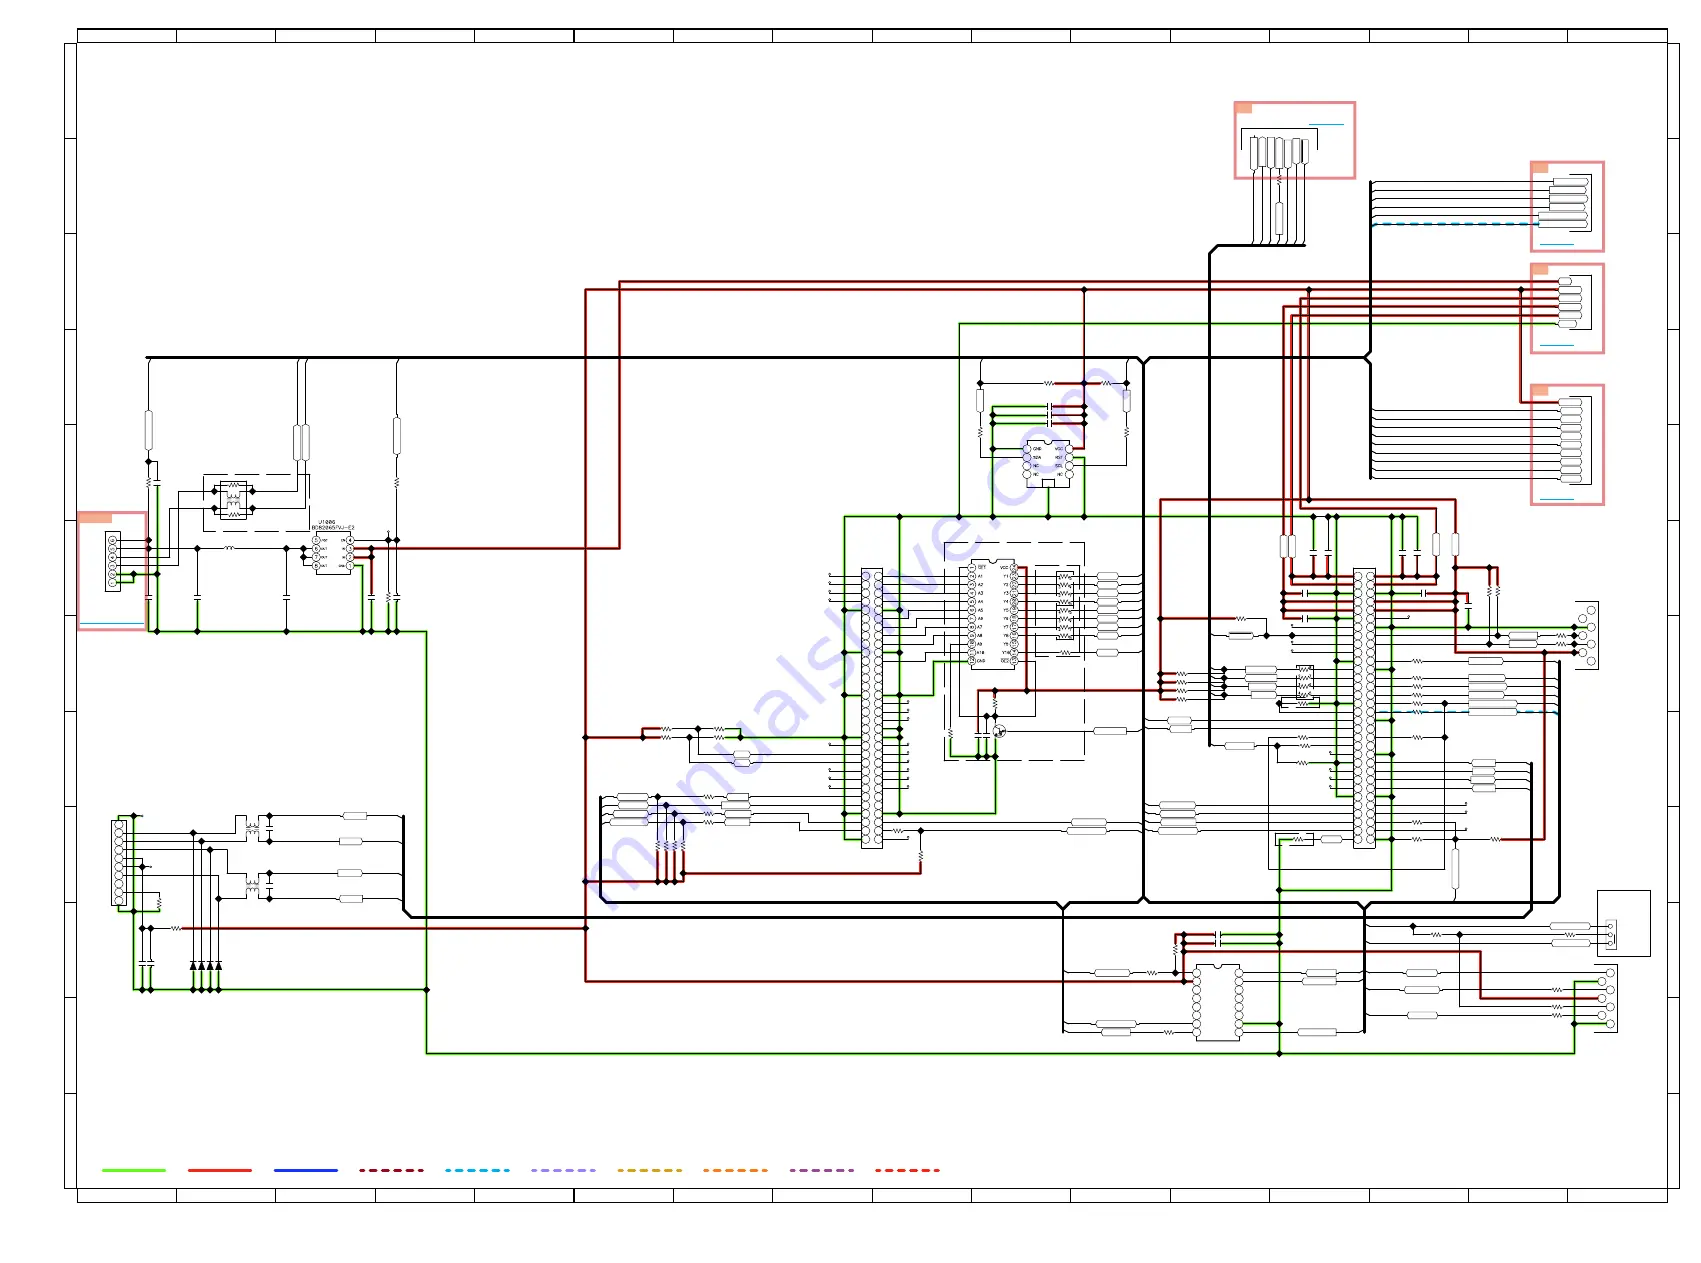Click the U1006 reference designator label
The image size is (1701, 1263).
tap(327, 521)
